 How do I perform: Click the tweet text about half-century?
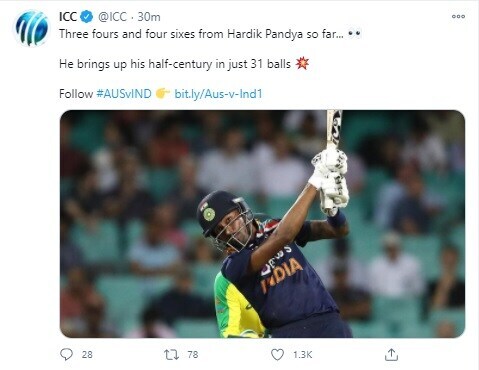tap(175, 64)
